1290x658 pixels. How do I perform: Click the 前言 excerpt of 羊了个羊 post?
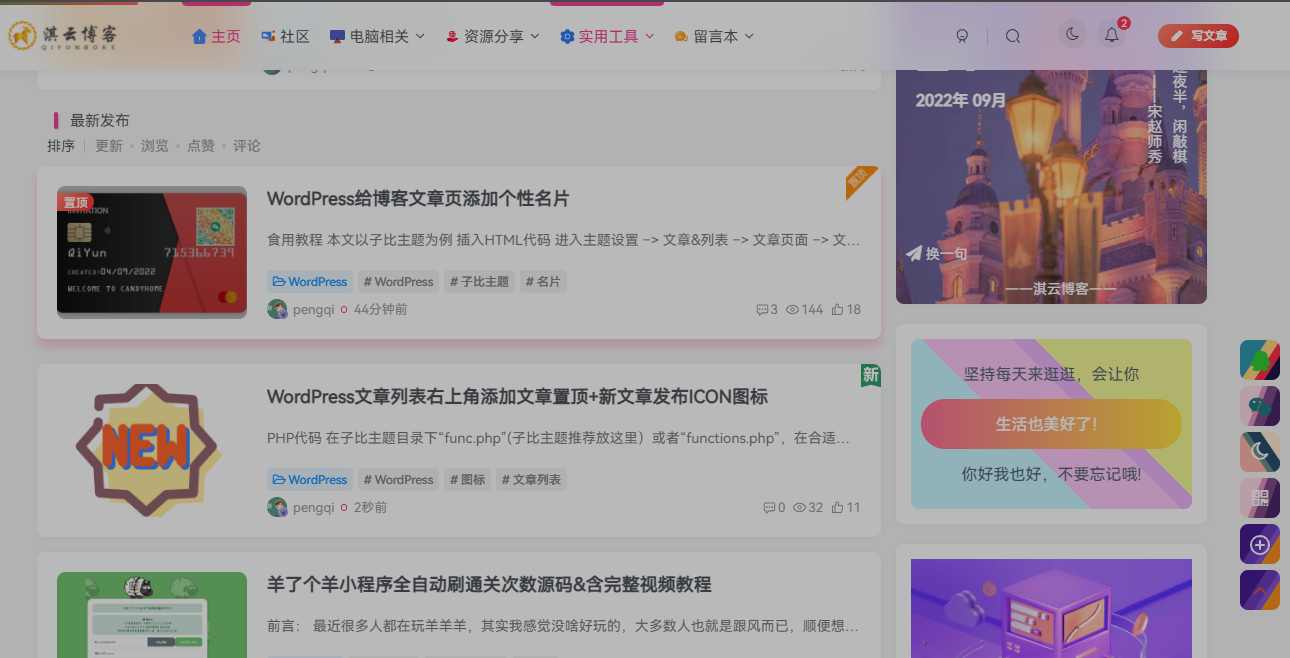pos(563,626)
